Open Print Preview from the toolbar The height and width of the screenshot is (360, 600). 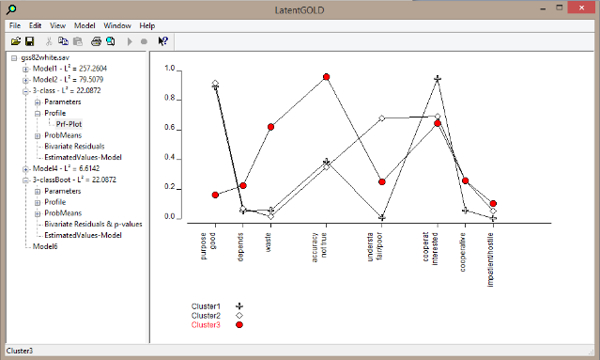click(111, 41)
